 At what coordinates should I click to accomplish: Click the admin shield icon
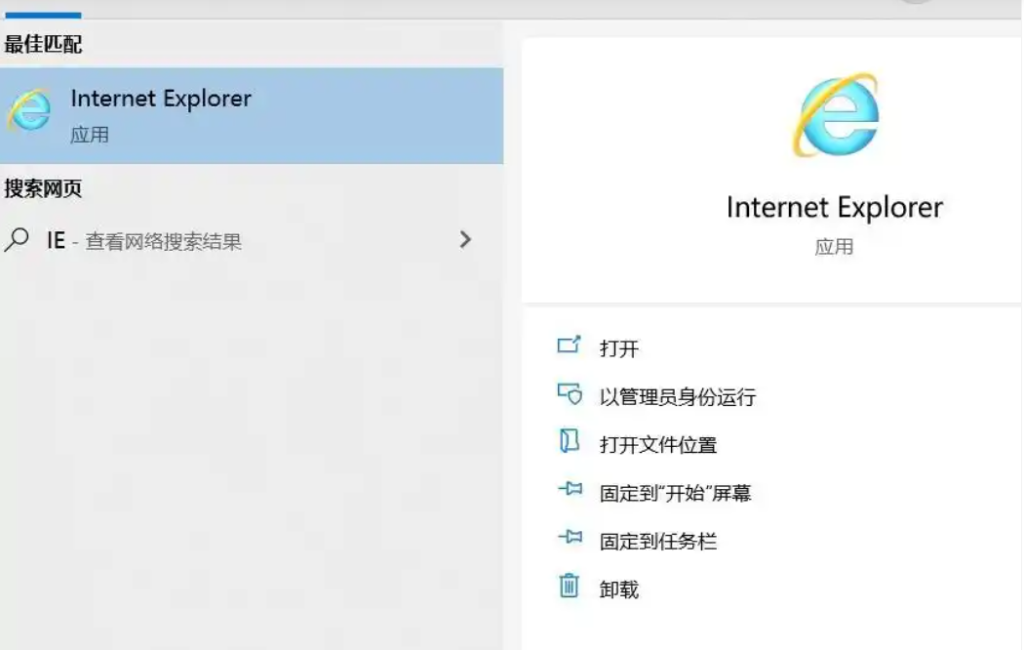coord(569,393)
